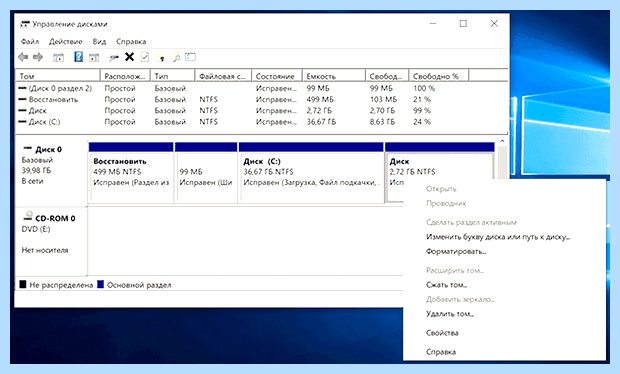The height and width of the screenshot is (374, 620).
Task: Sort by the Емкость column header
Action: point(334,76)
